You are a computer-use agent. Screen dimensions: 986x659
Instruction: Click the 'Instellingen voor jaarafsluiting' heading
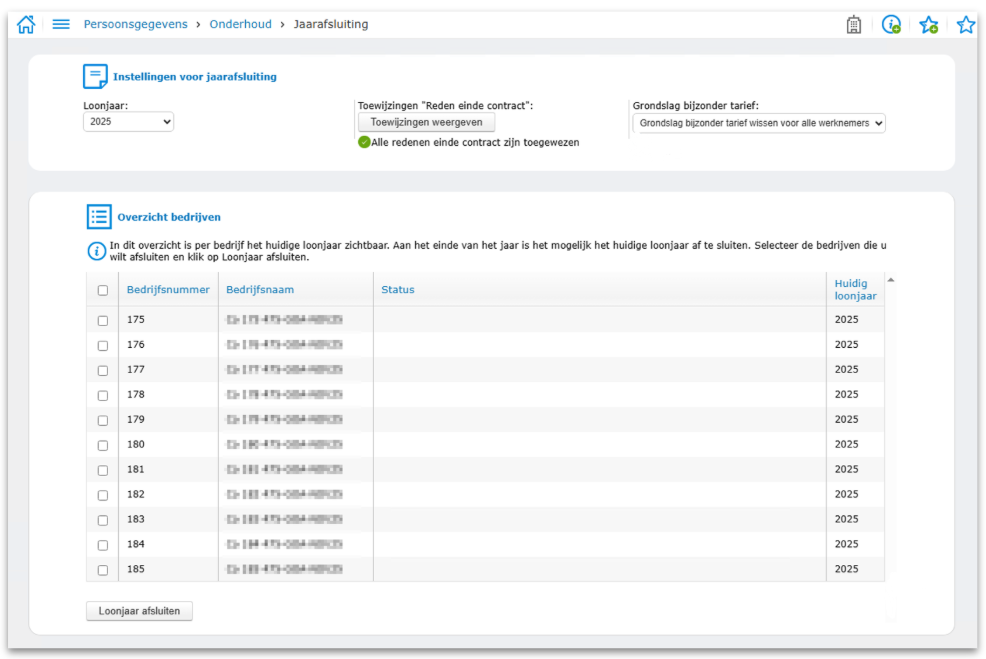195,77
